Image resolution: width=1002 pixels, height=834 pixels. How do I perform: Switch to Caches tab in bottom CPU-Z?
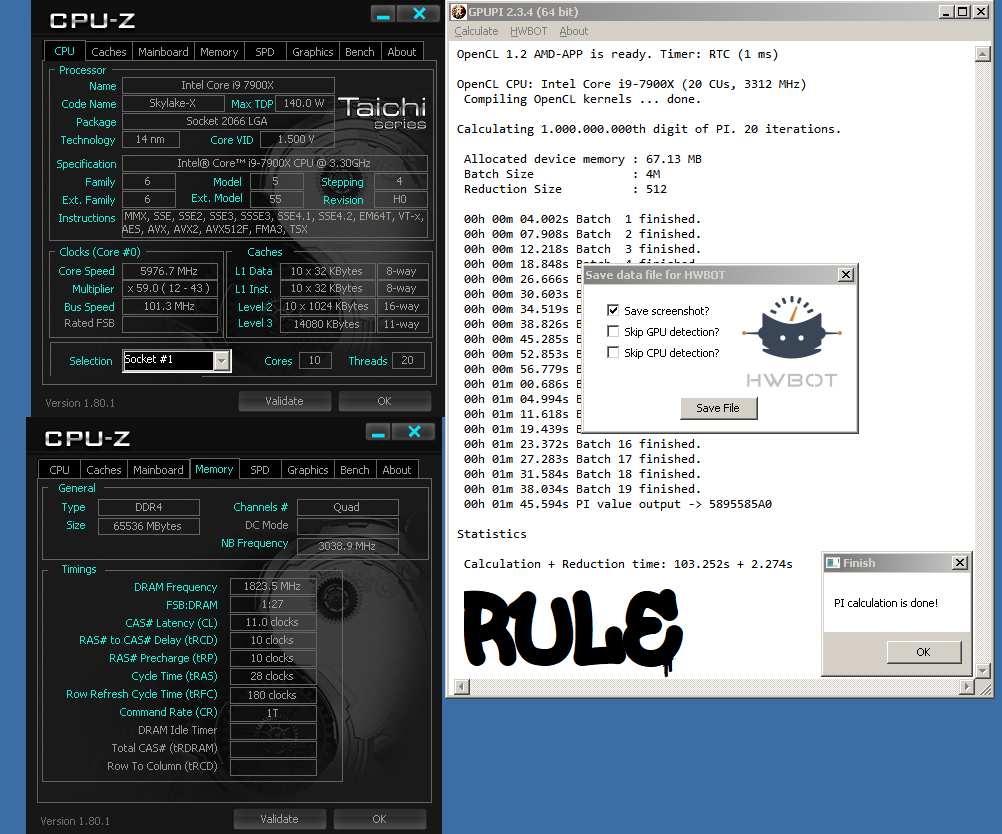point(104,470)
